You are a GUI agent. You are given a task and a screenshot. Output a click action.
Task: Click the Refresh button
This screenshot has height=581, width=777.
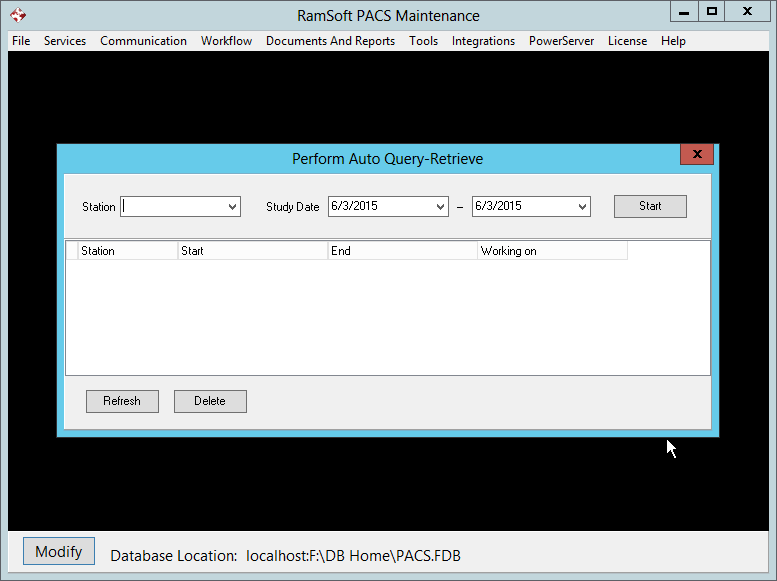point(122,401)
